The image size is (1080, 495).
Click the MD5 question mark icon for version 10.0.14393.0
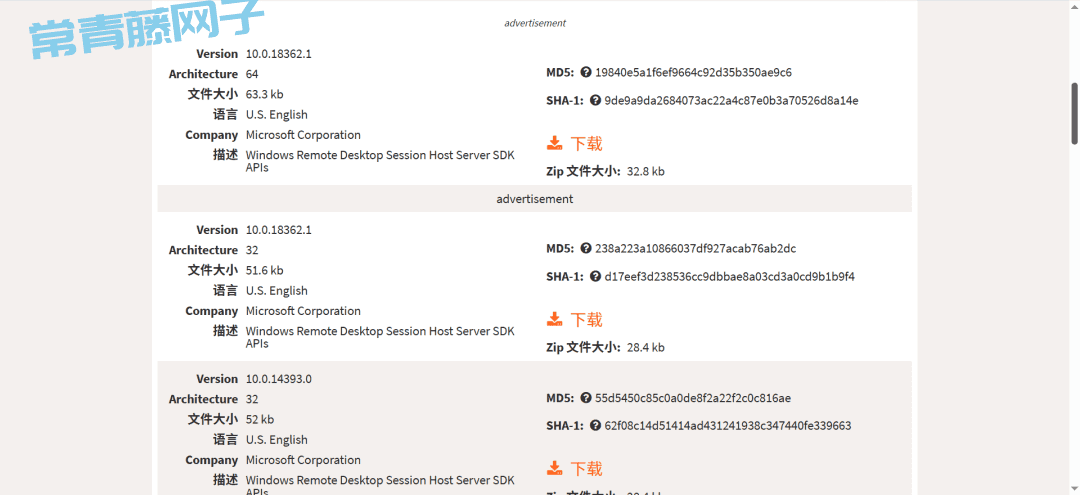pos(586,398)
